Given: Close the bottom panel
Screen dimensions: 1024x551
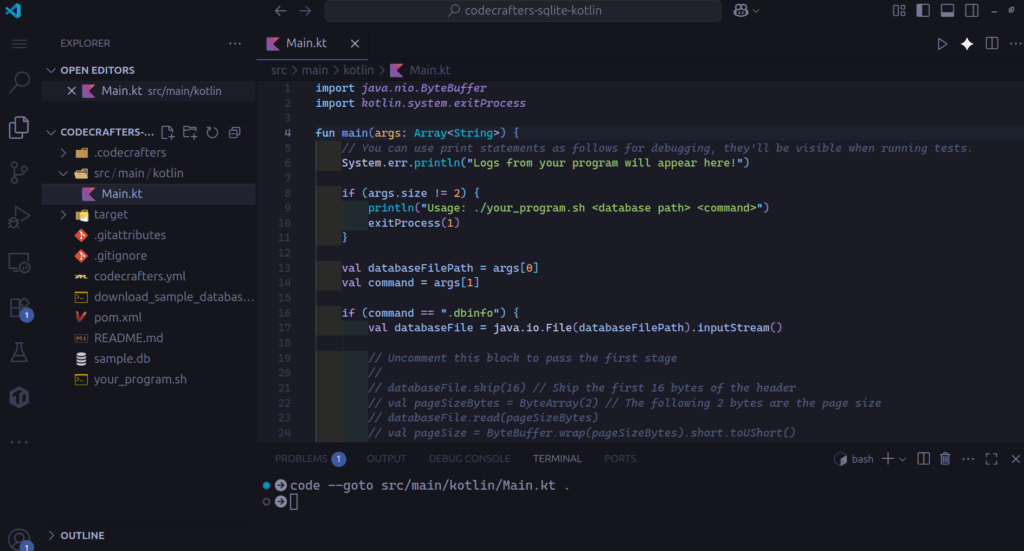Looking at the screenshot, I should click(x=1016, y=459).
